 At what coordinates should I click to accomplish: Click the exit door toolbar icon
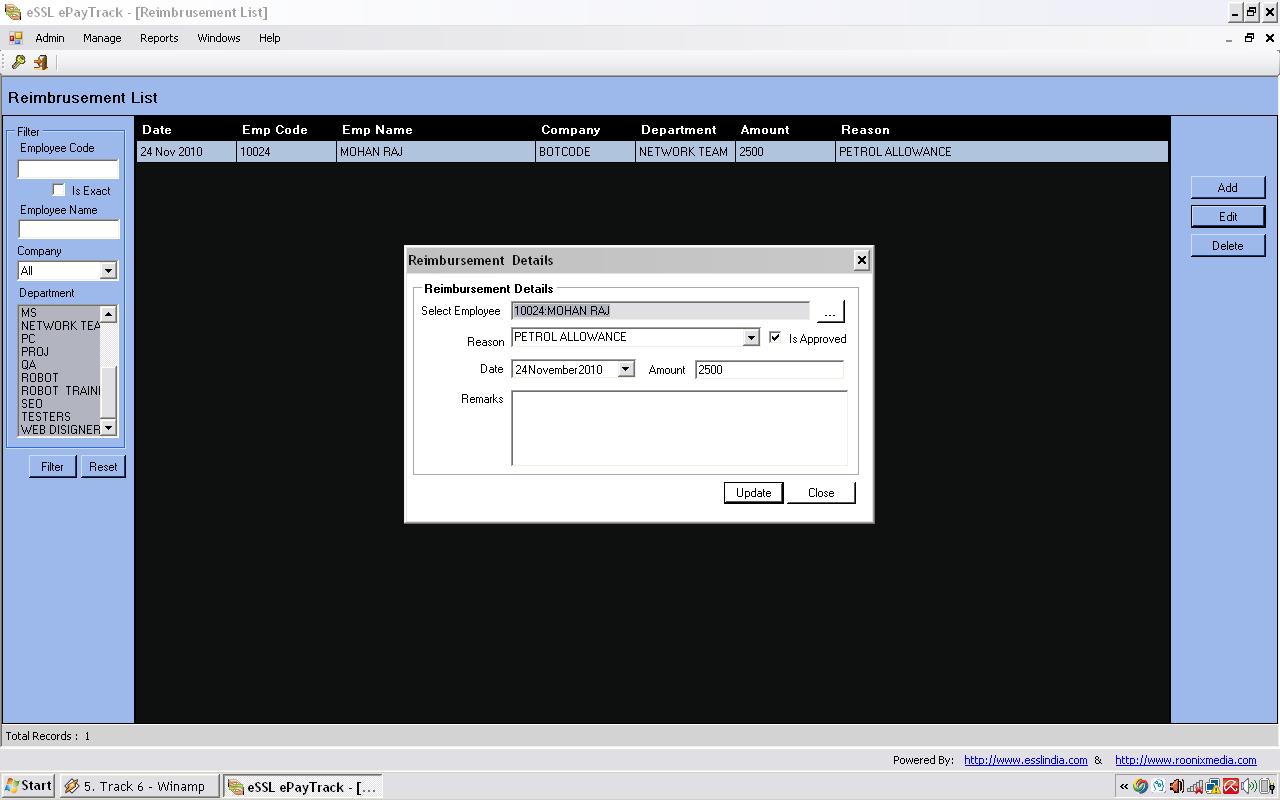pos(41,62)
